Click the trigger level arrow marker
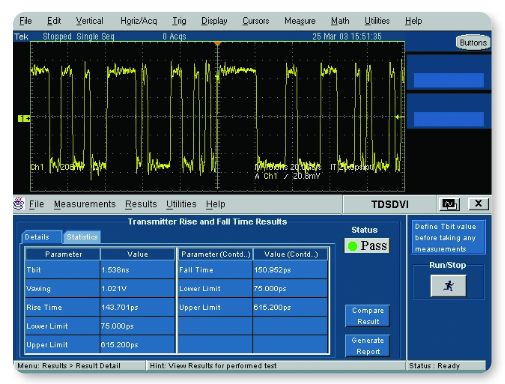This screenshot has height=384, width=505. click(x=397, y=117)
